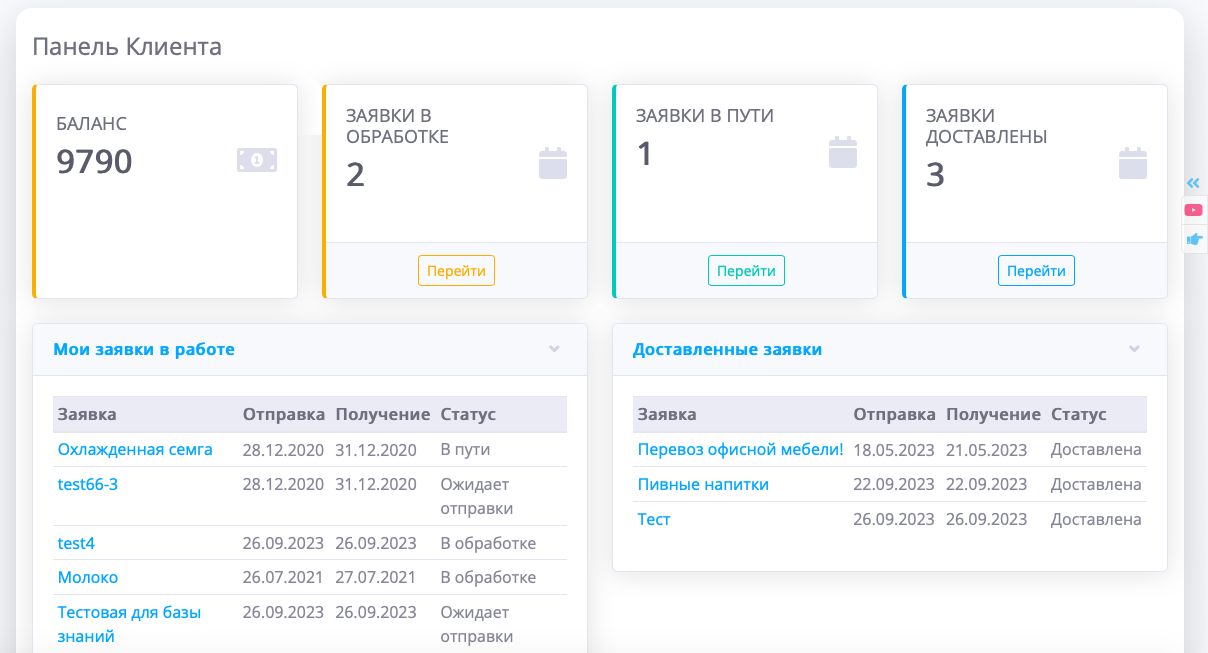Viewport: 1208px width, 653px height.
Task: Click the double-chevron collapse icon on right edge
Action: click(1193, 183)
